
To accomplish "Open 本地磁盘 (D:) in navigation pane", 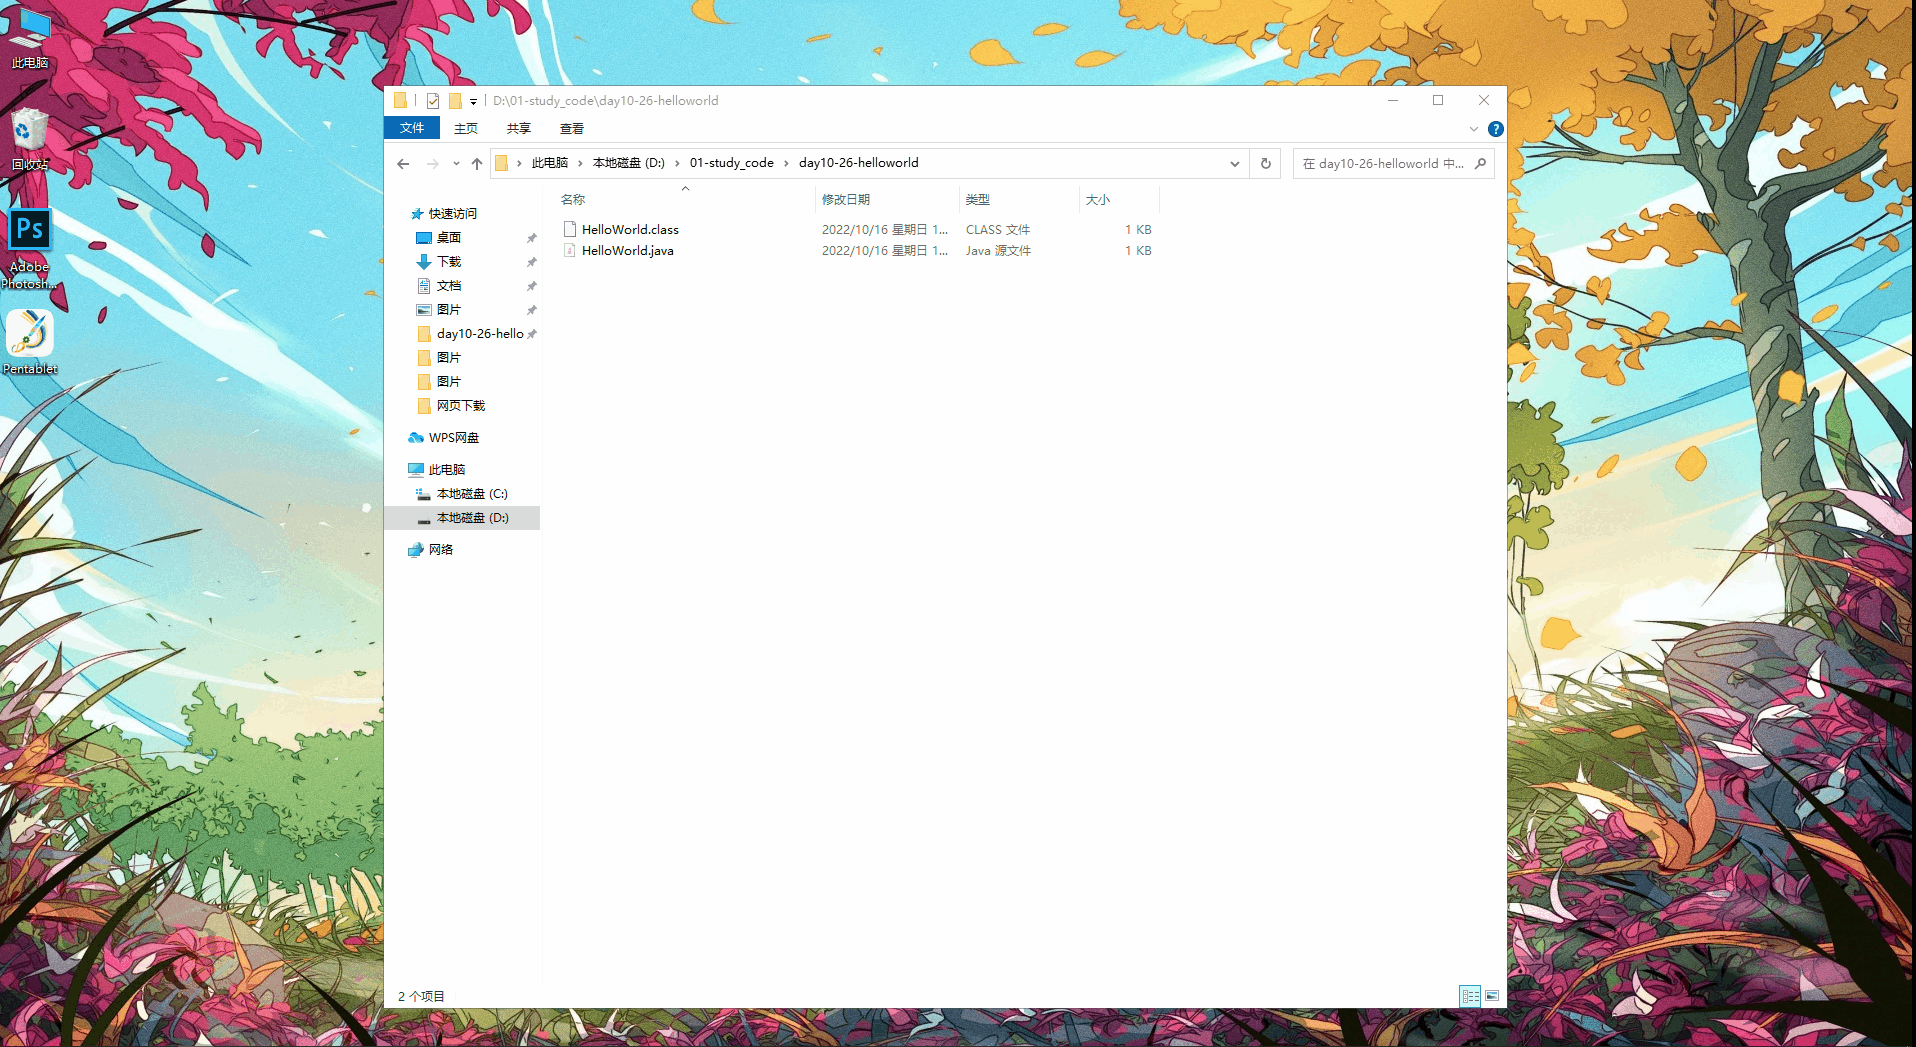I will (472, 518).
